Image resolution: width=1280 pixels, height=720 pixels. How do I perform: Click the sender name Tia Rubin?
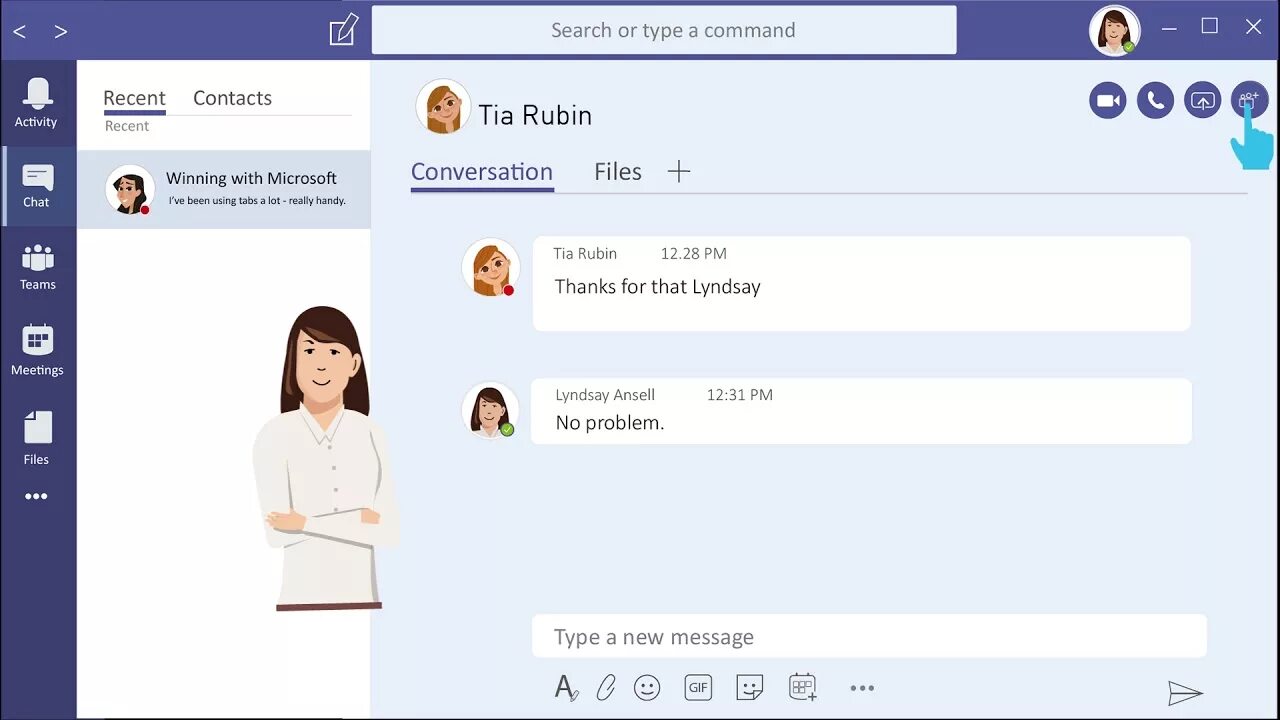click(585, 254)
